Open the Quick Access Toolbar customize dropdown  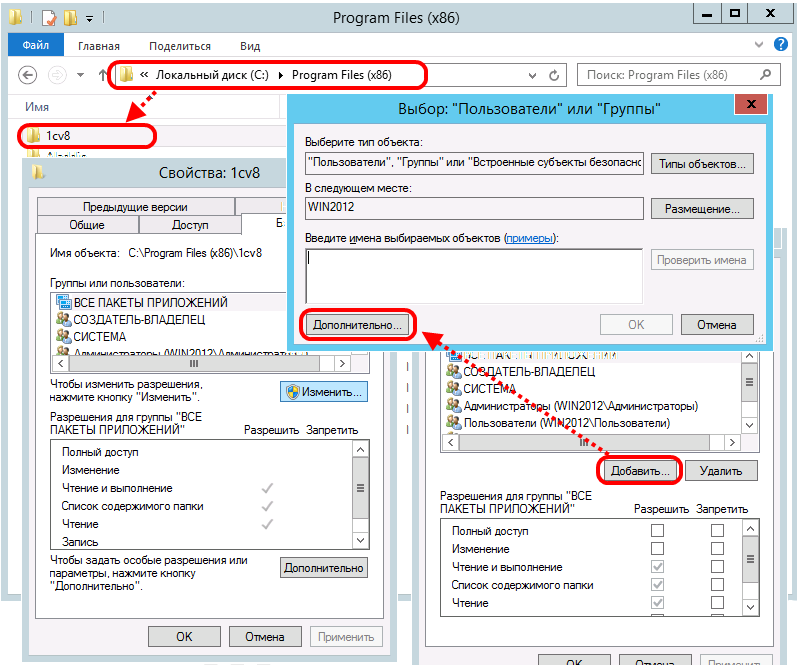[90, 17]
